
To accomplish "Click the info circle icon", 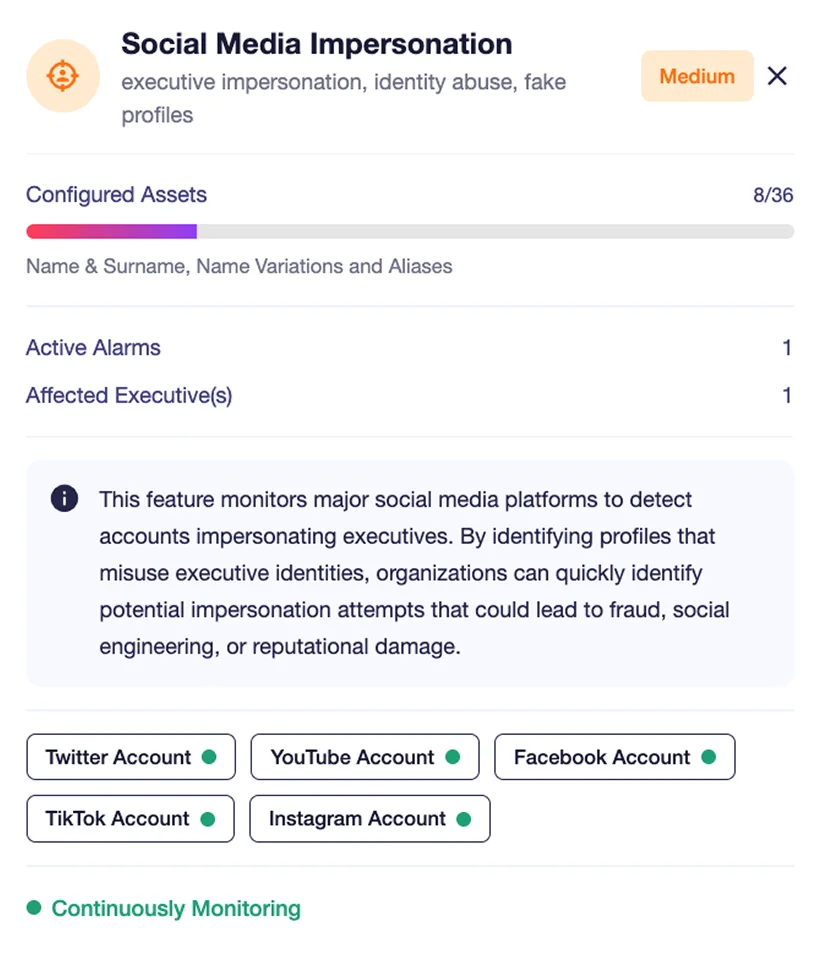I will [x=65, y=499].
